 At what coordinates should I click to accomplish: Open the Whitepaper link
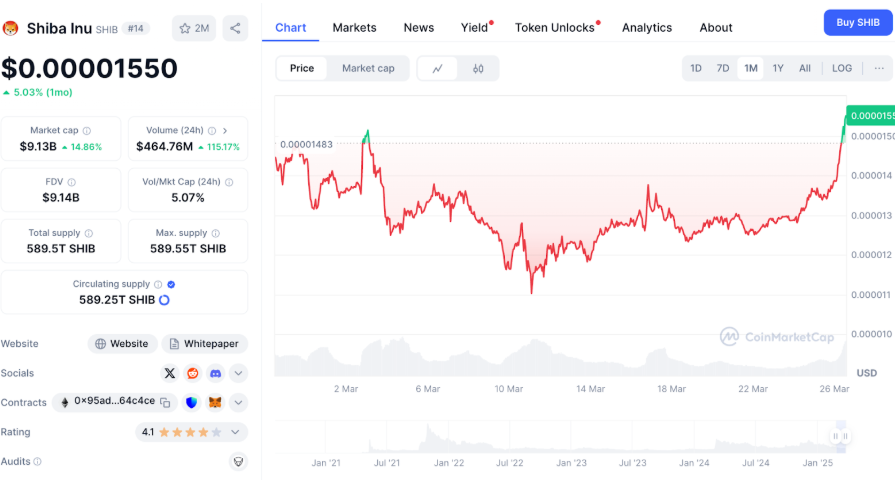pyautogui.click(x=204, y=343)
